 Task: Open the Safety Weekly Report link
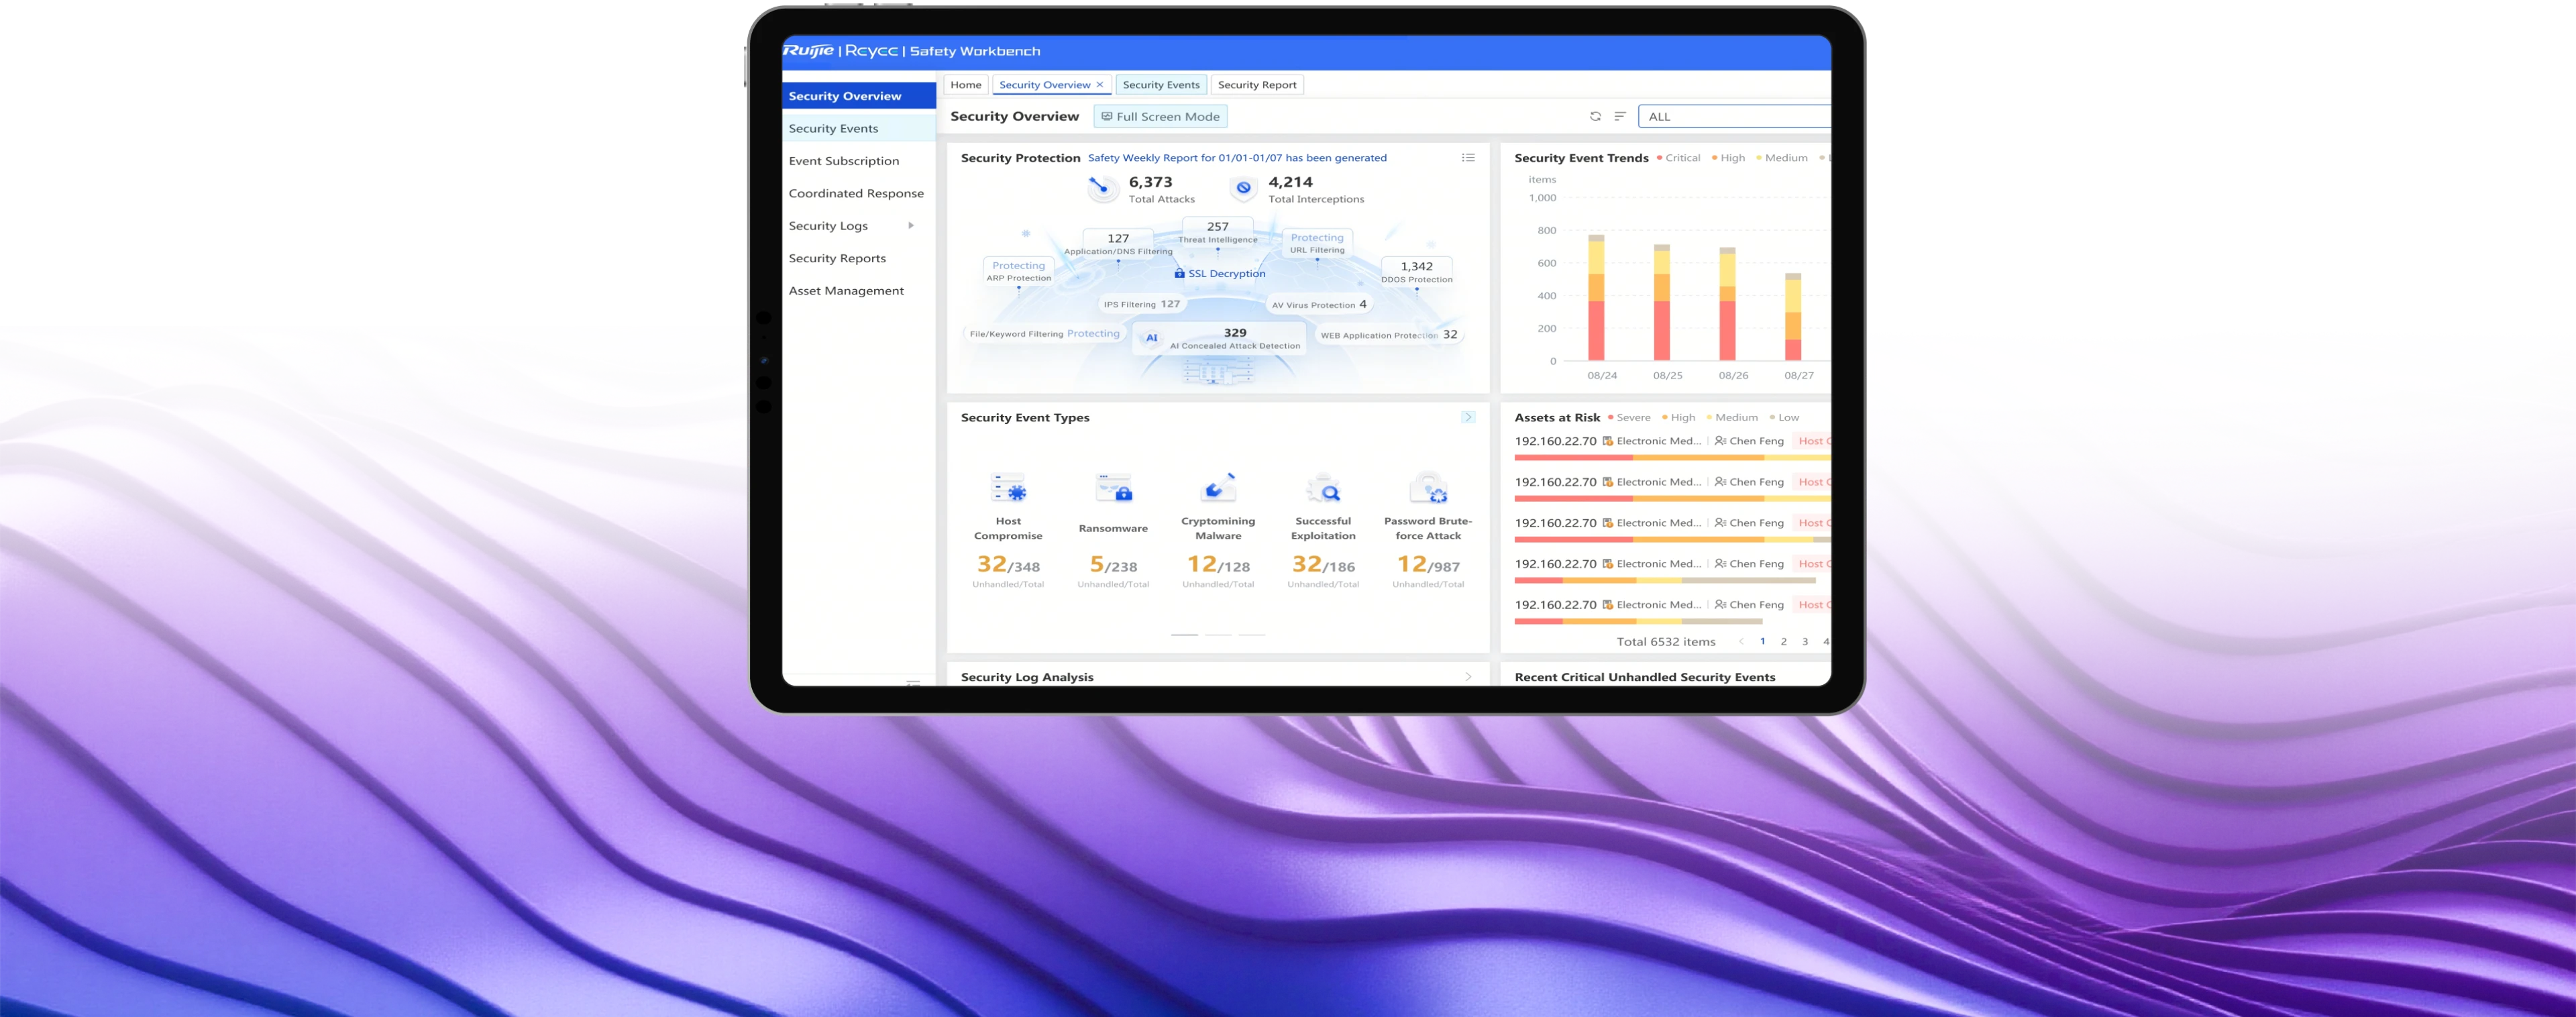[x=1237, y=158]
